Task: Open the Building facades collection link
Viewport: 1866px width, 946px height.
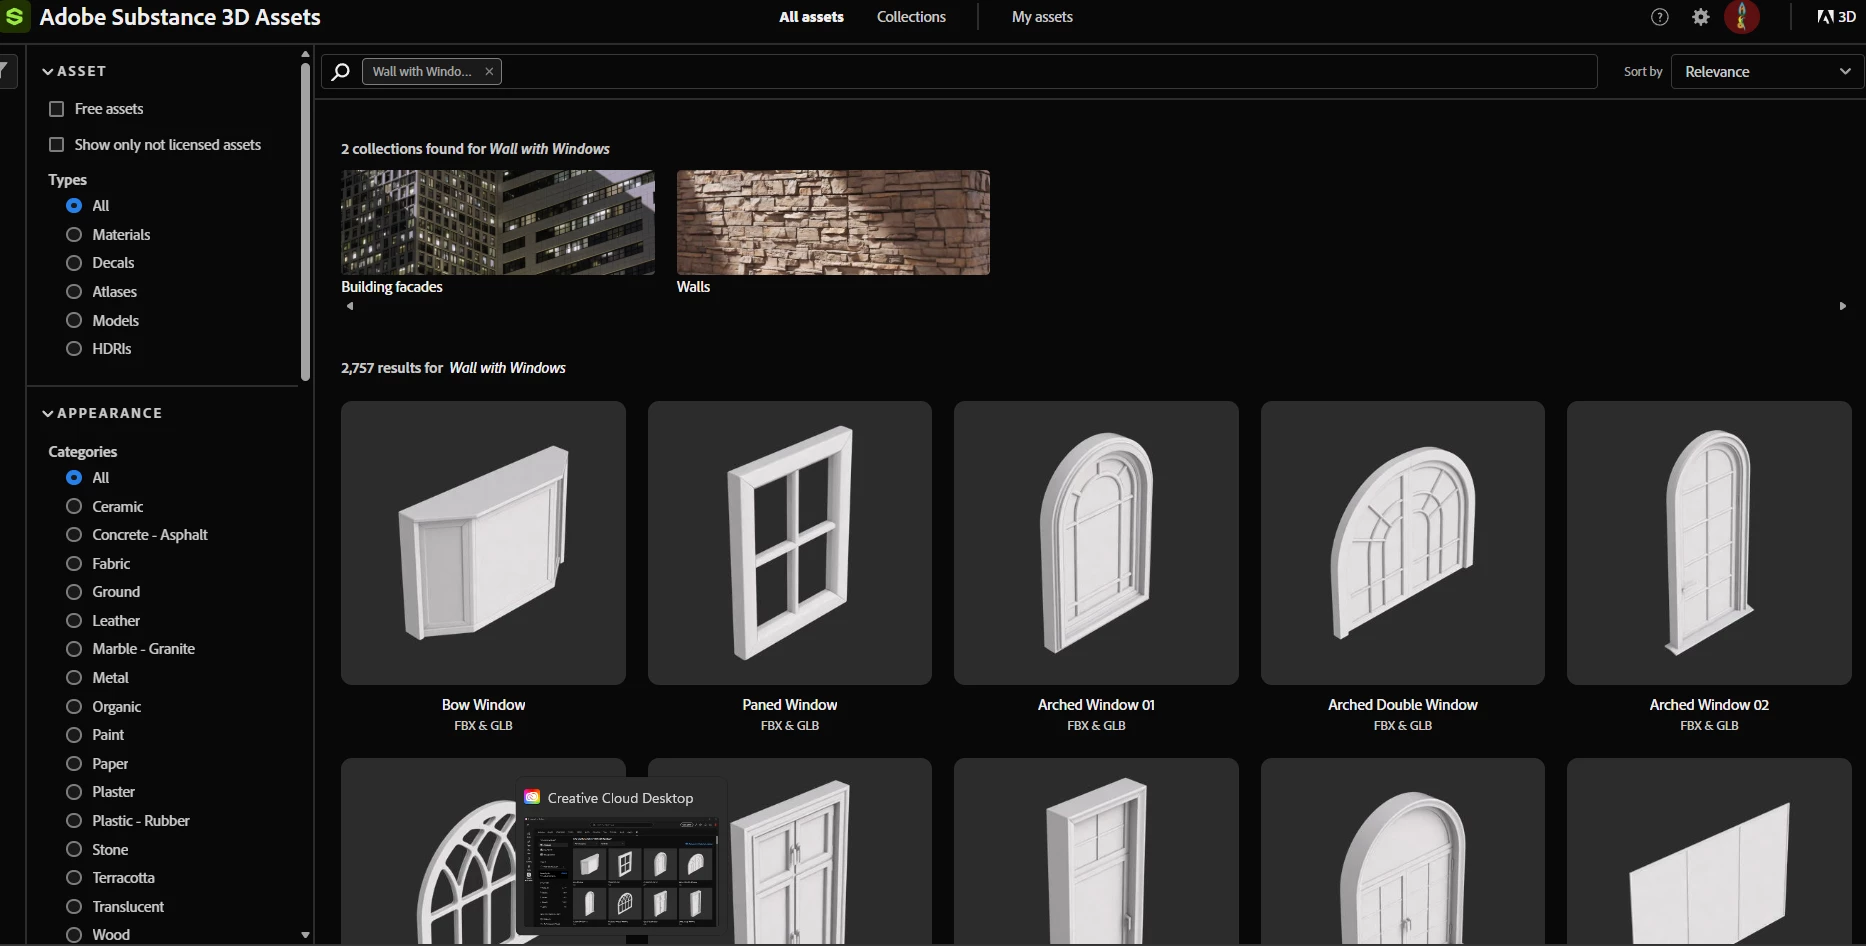Action: pos(392,287)
